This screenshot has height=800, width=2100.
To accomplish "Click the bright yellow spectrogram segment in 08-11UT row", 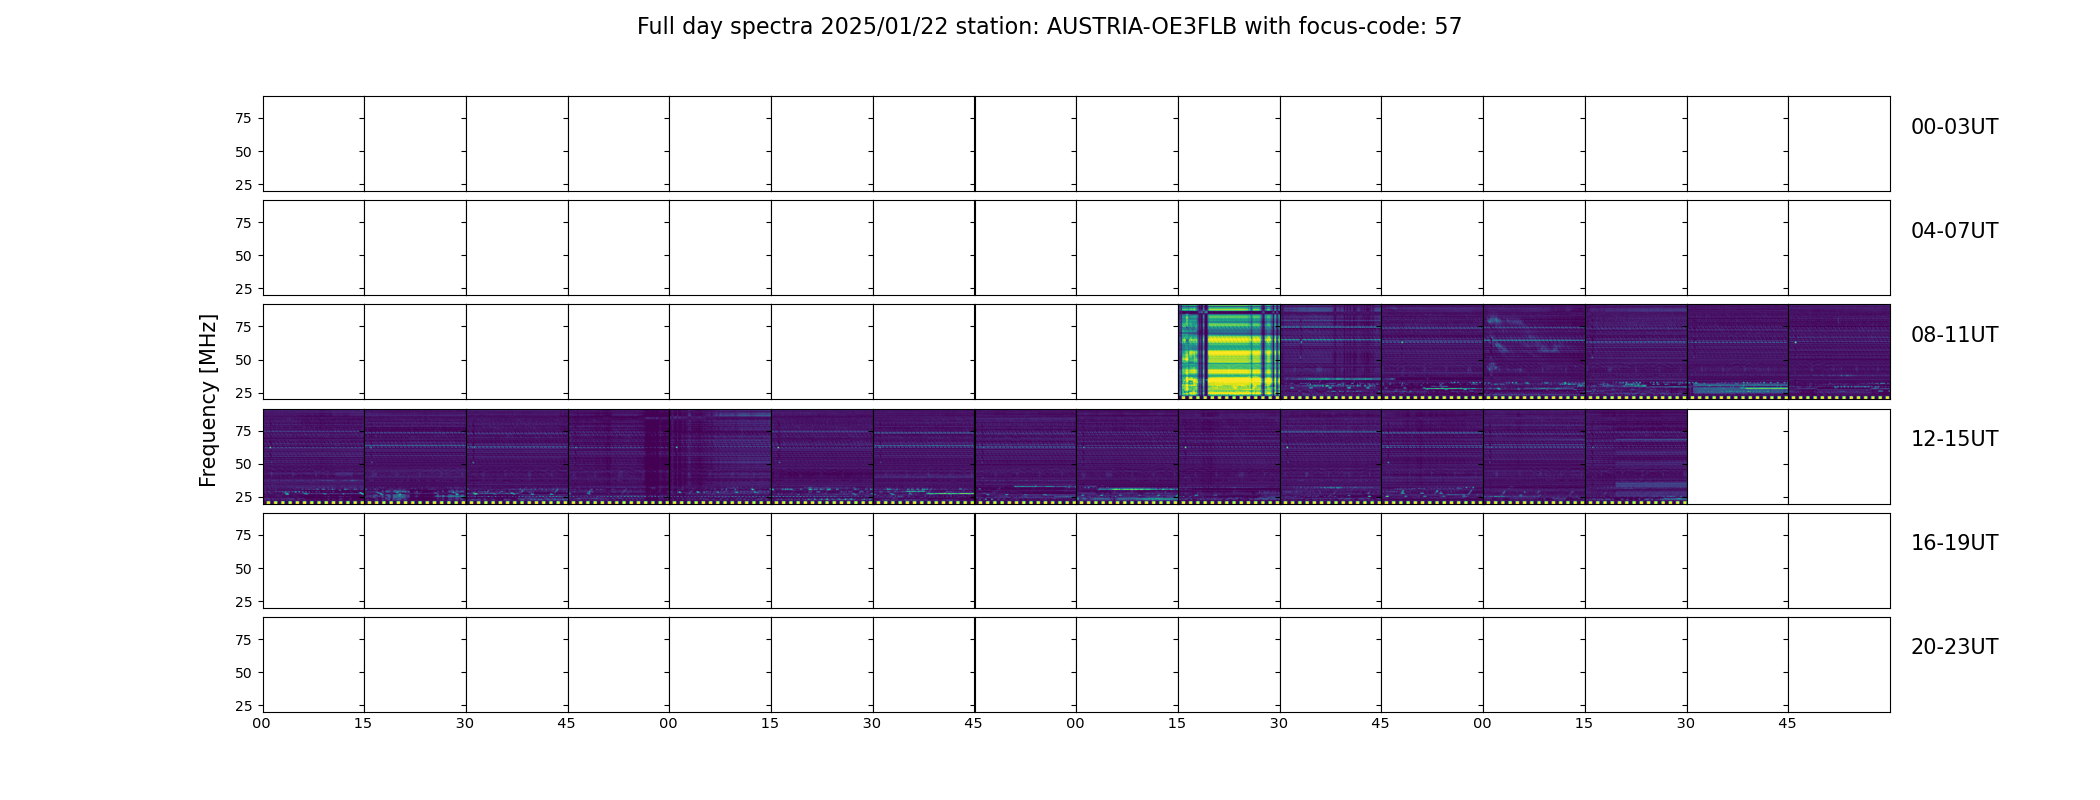I will (x=1229, y=352).
